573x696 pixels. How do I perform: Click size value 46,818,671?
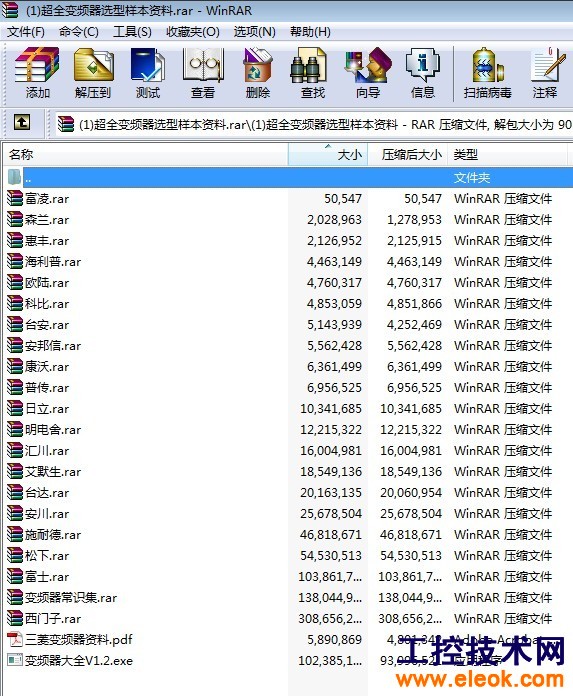[x=331, y=534]
